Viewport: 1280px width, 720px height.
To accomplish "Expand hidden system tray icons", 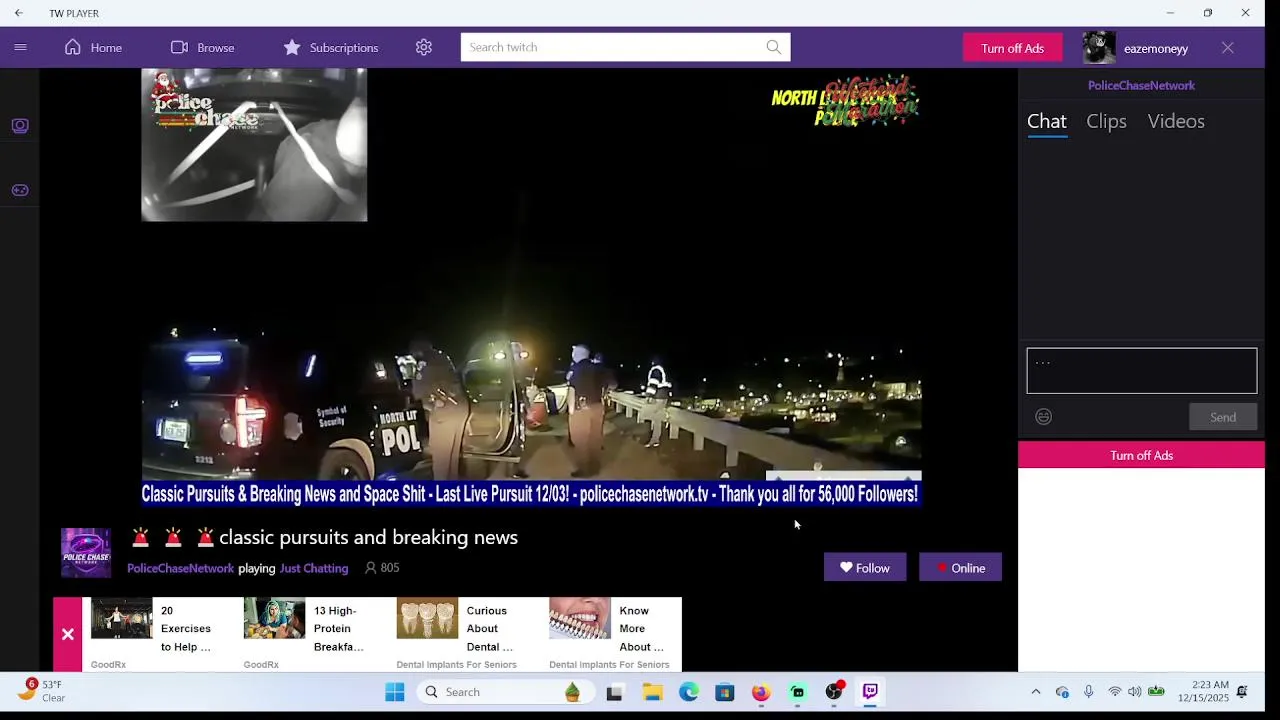I will point(1036,692).
